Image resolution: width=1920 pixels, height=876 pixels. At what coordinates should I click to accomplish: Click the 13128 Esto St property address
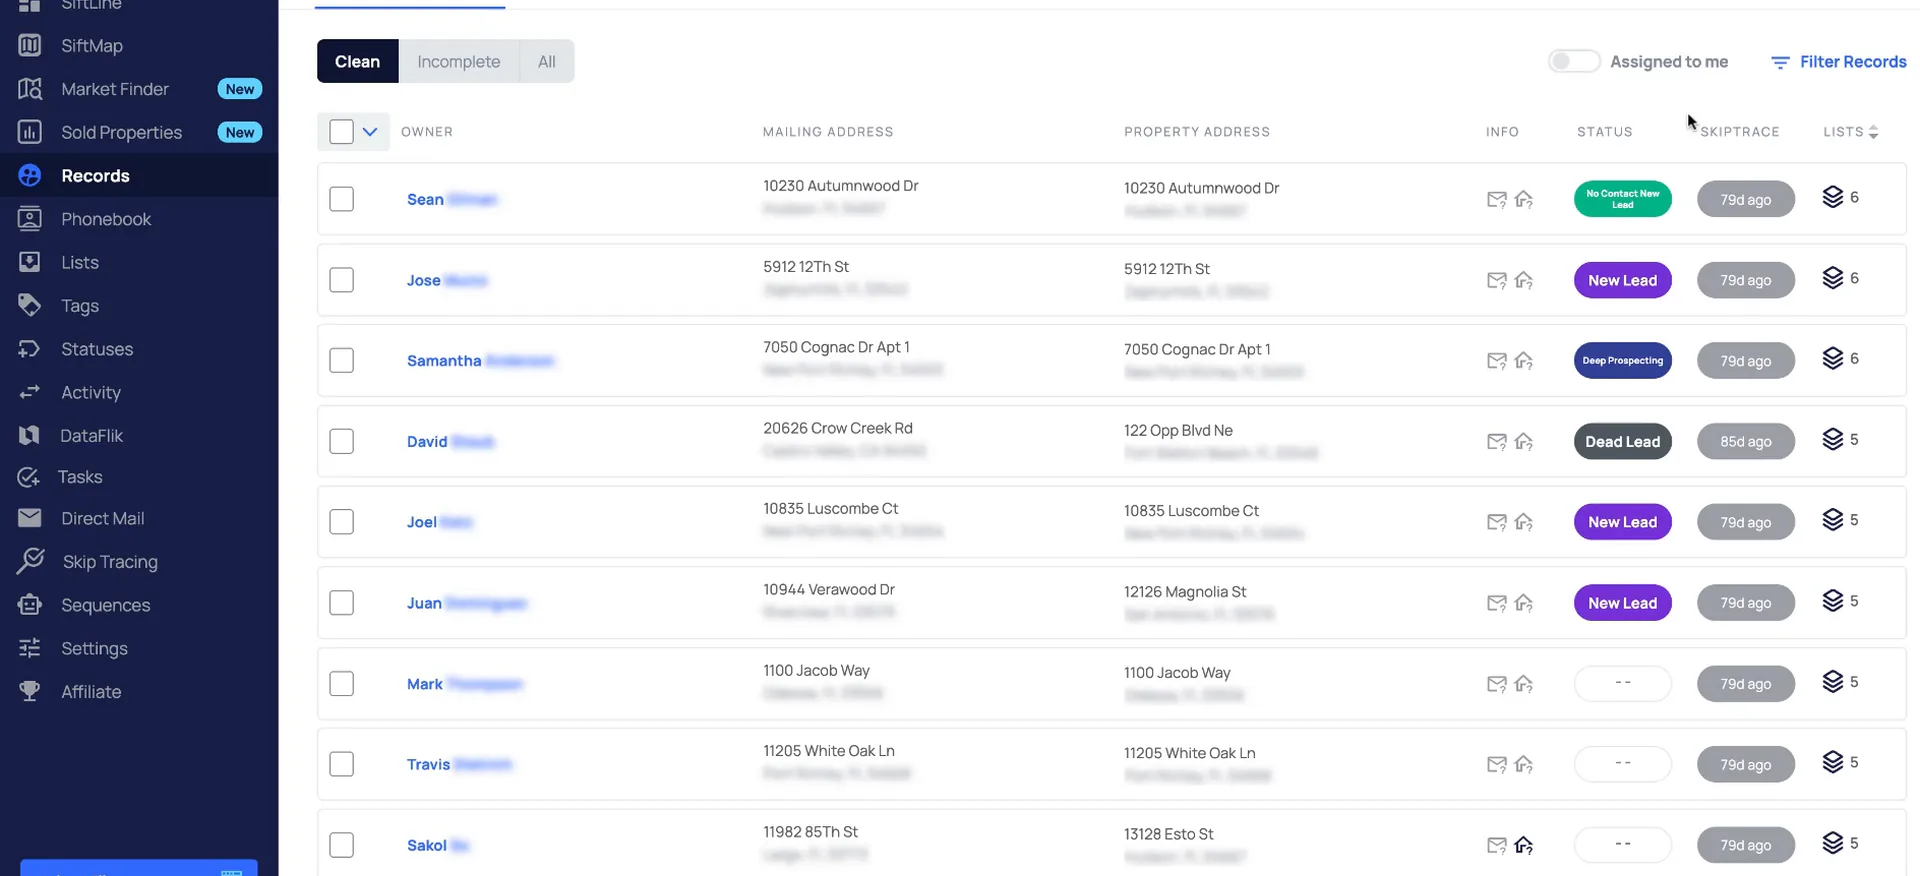pyautogui.click(x=1168, y=834)
